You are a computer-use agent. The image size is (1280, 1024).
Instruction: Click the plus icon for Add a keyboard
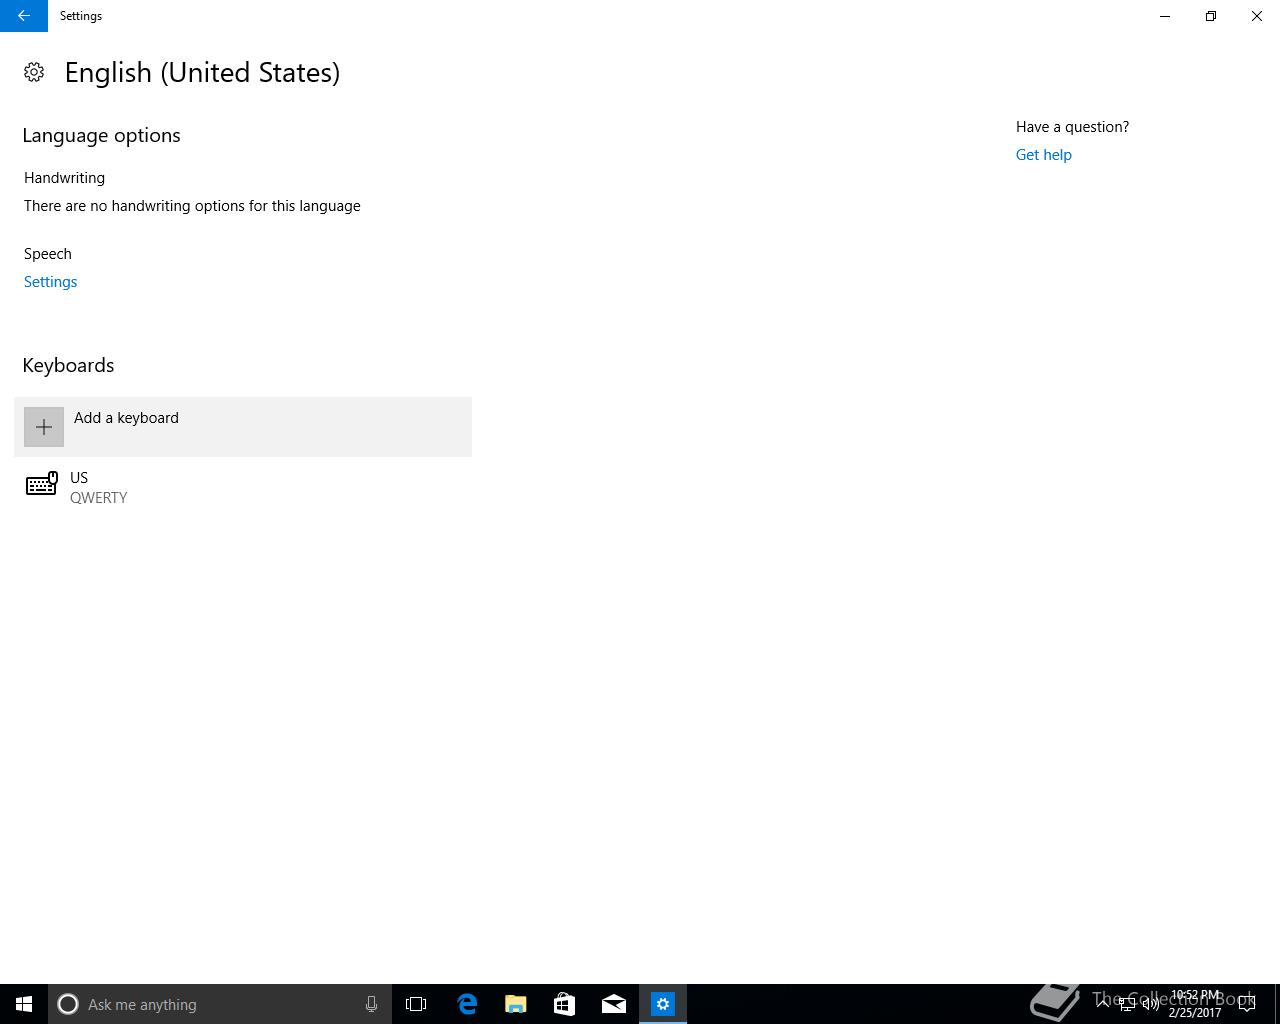pyautogui.click(x=44, y=427)
